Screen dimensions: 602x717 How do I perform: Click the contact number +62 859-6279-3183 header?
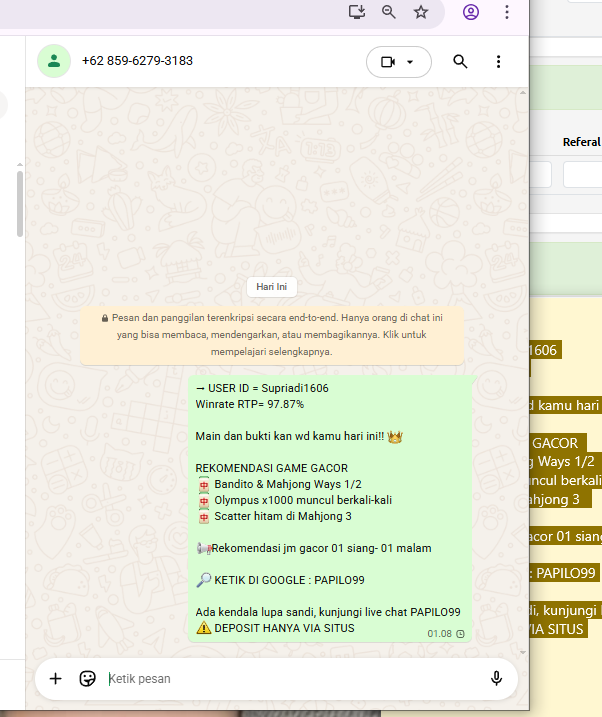coord(137,61)
